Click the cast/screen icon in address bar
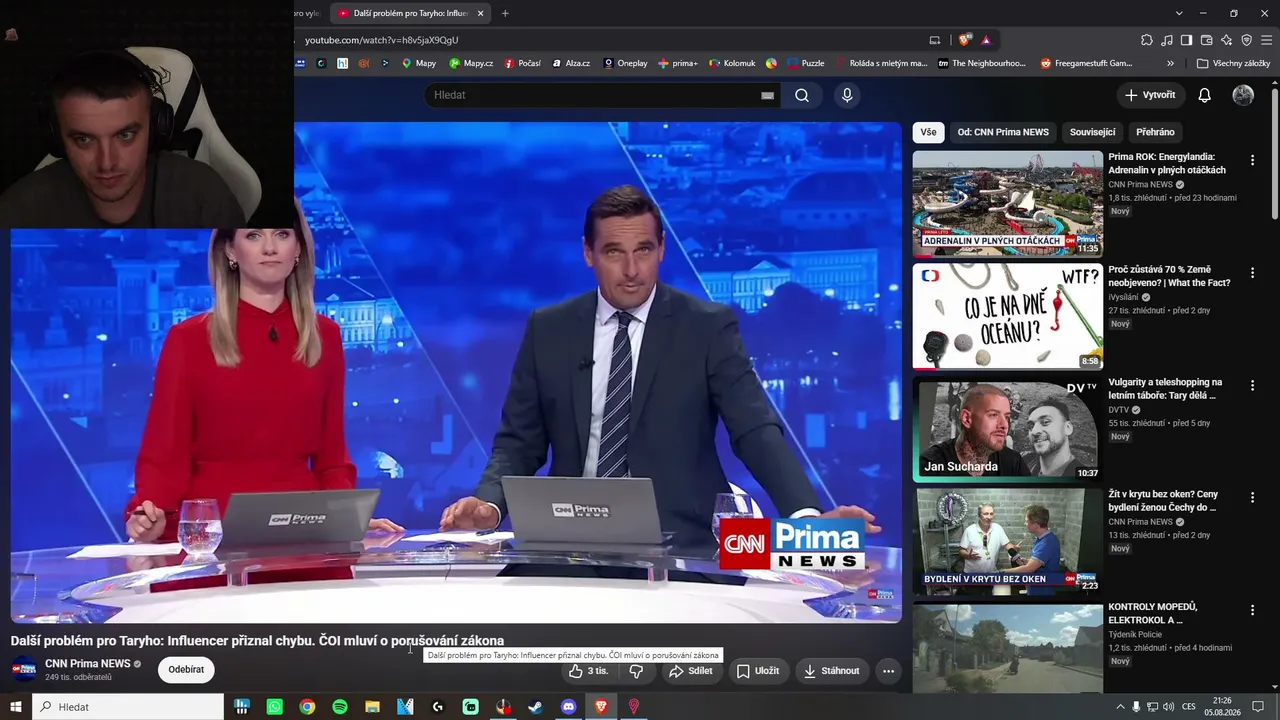 [x=935, y=40]
